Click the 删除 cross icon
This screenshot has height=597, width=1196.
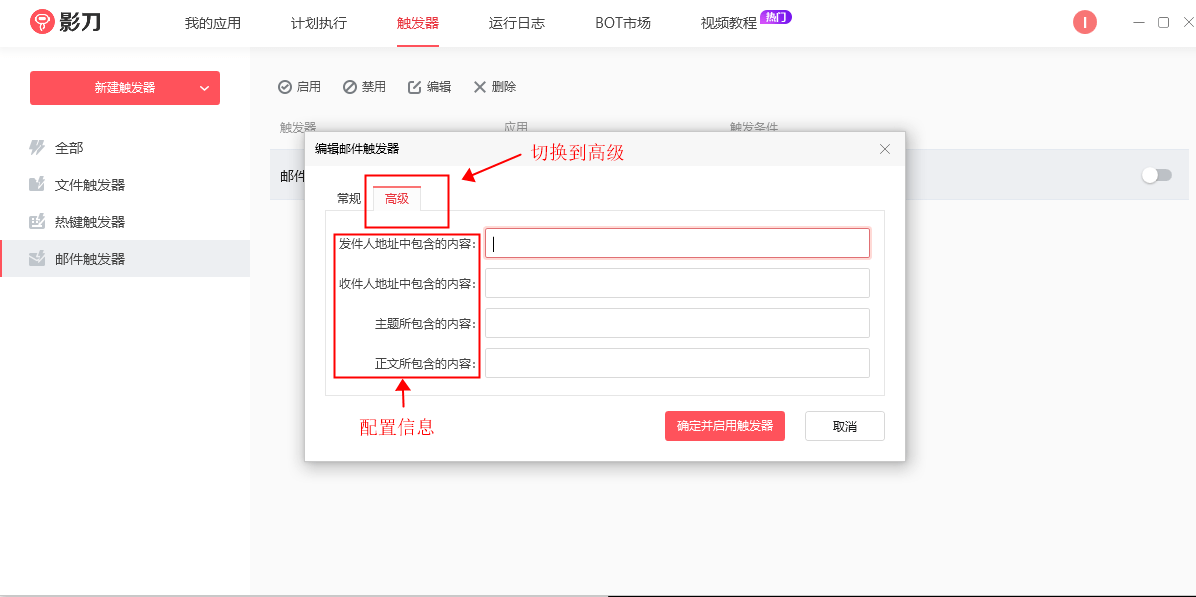(480, 87)
